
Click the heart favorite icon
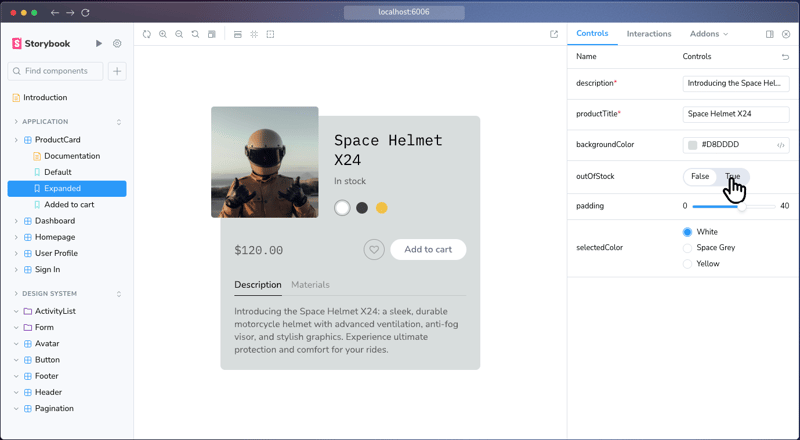coord(374,250)
